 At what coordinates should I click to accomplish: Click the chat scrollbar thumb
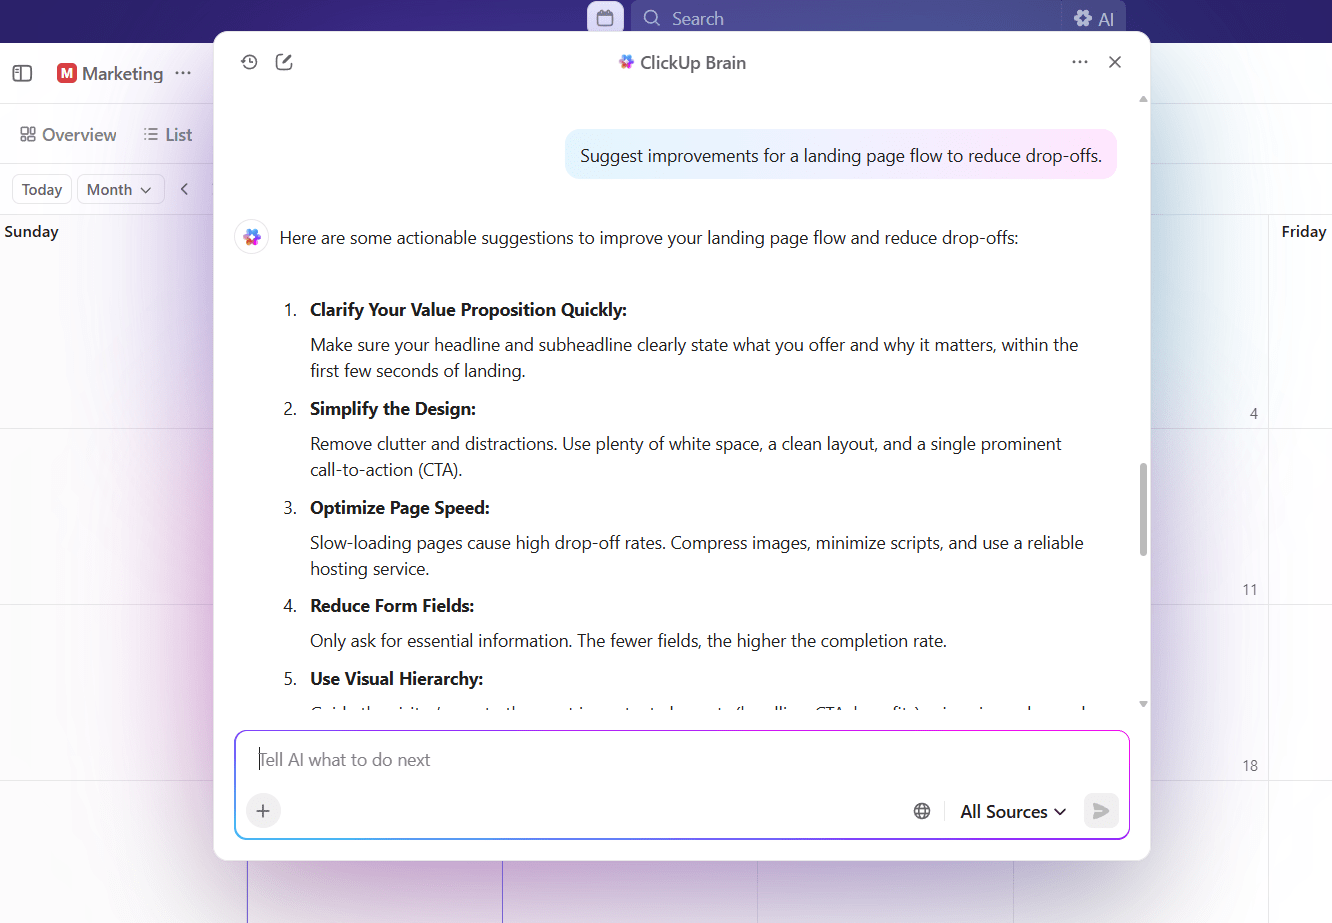coord(1143,509)
